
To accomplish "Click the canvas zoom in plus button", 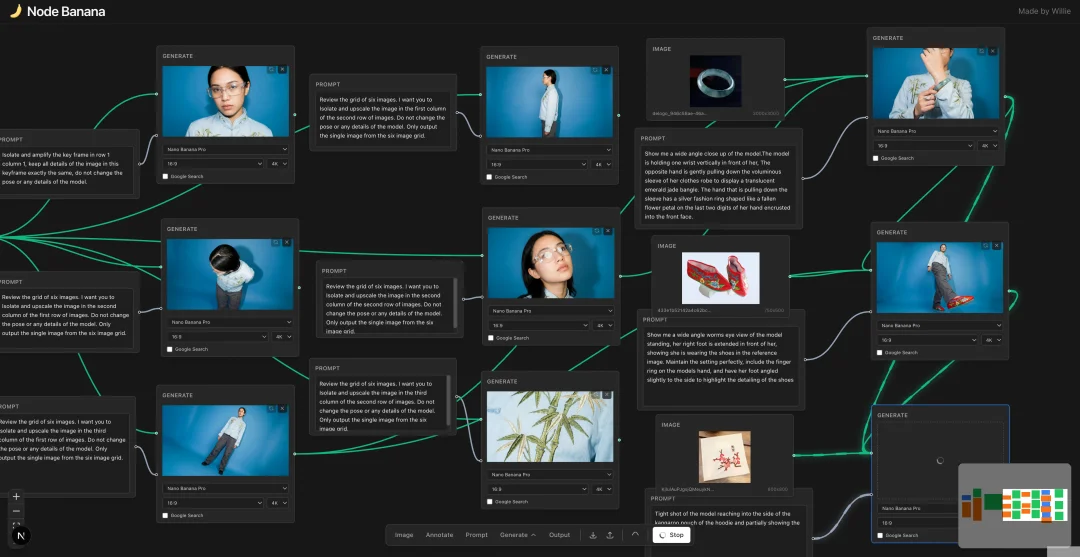I will pyautogui.click(x=17, y=496).
